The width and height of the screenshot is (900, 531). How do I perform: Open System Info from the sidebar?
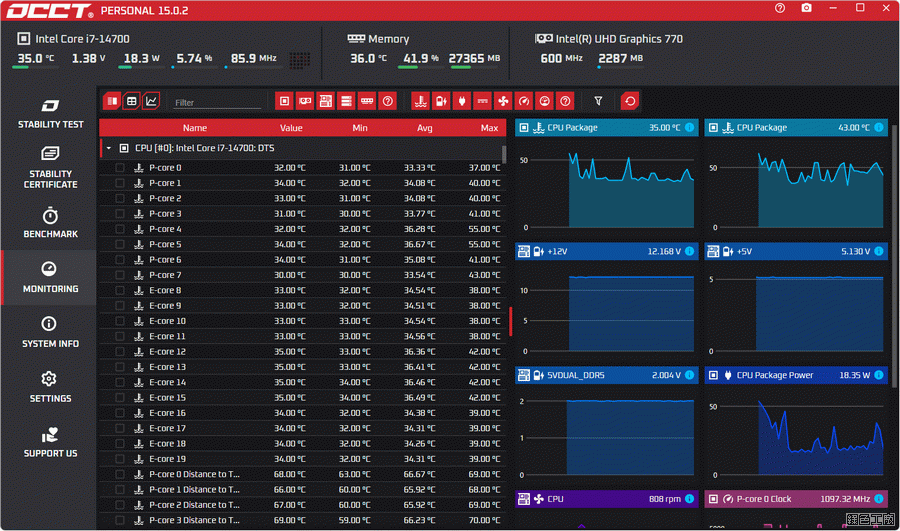50,333
